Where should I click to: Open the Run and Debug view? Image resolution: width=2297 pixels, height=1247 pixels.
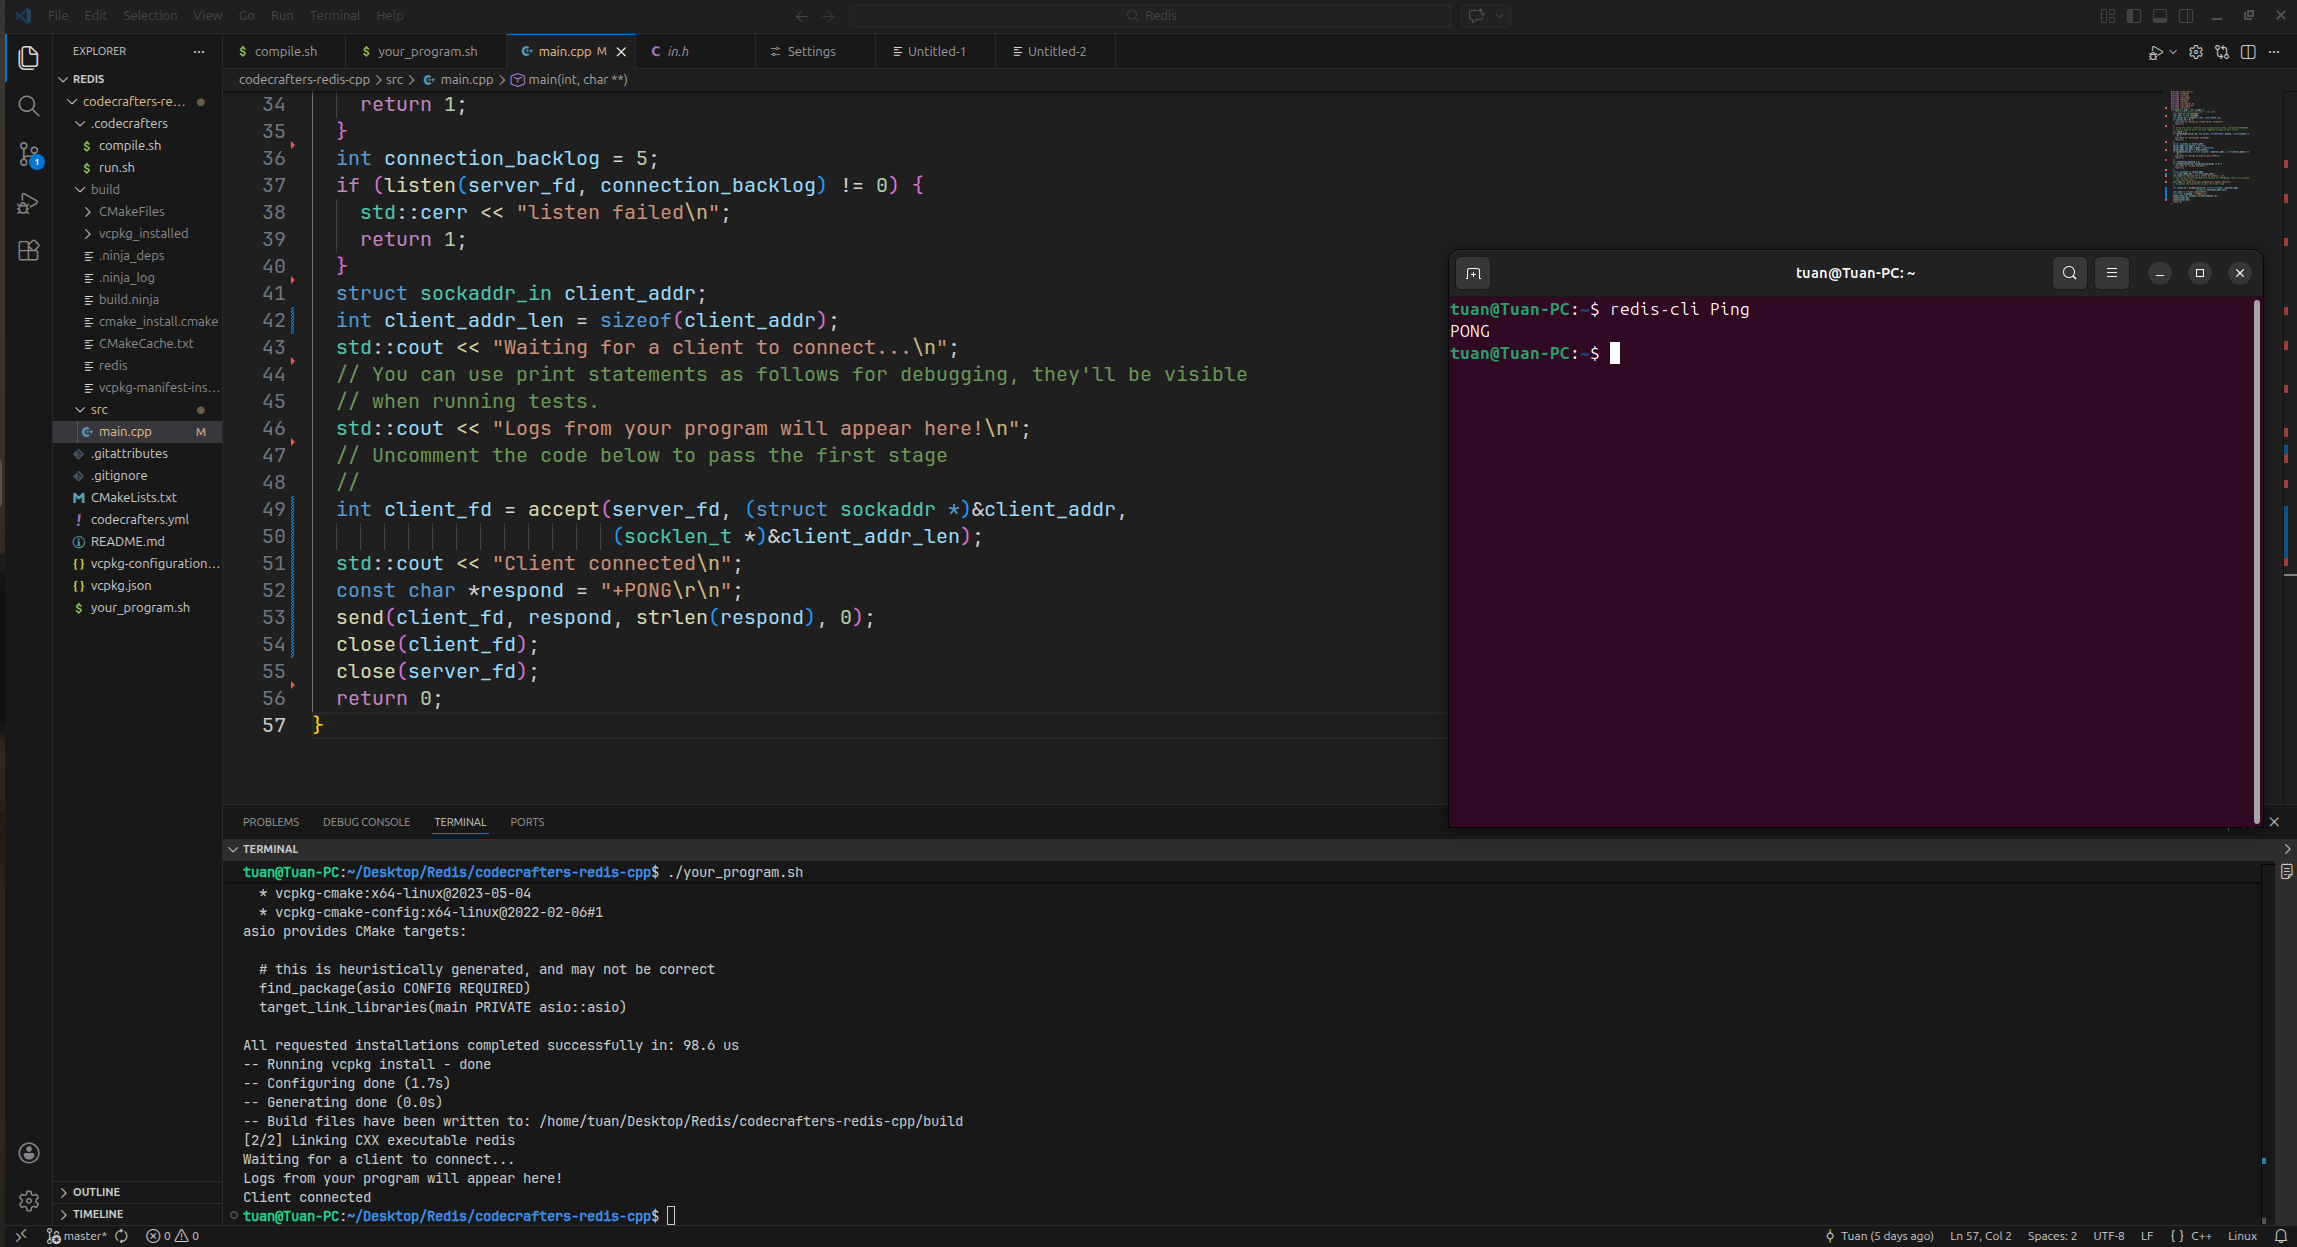[28, 203]
